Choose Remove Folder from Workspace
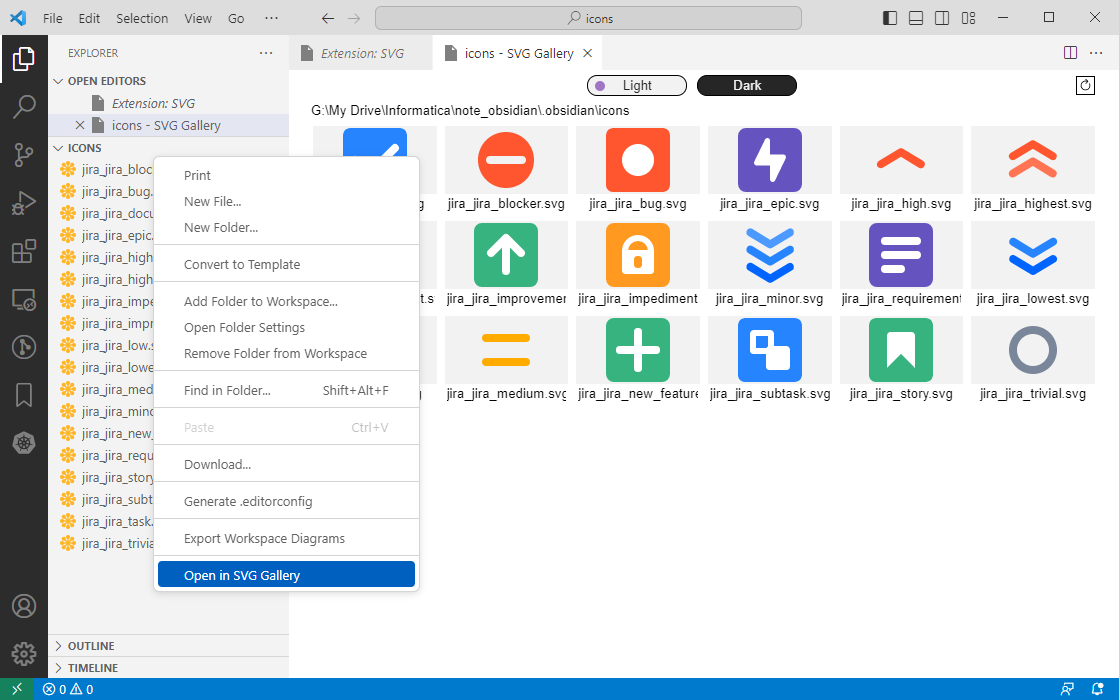 286,354
